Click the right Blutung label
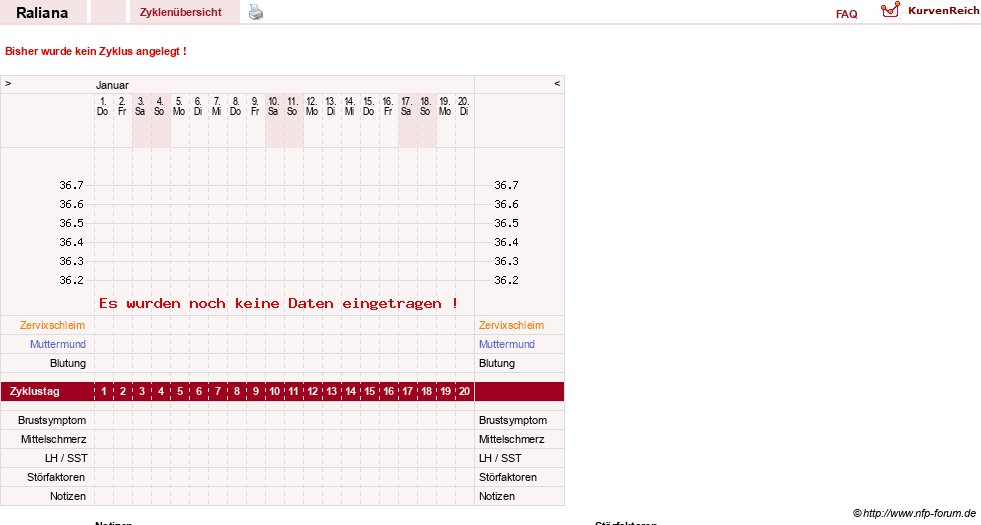This screenshot has width=981, height=525. [497, 364]
